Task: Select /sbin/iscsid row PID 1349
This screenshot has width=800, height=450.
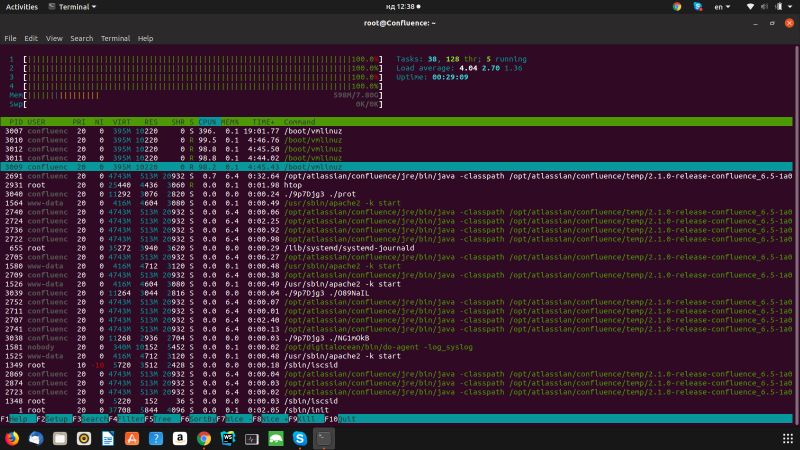Action: pos(396,365)
